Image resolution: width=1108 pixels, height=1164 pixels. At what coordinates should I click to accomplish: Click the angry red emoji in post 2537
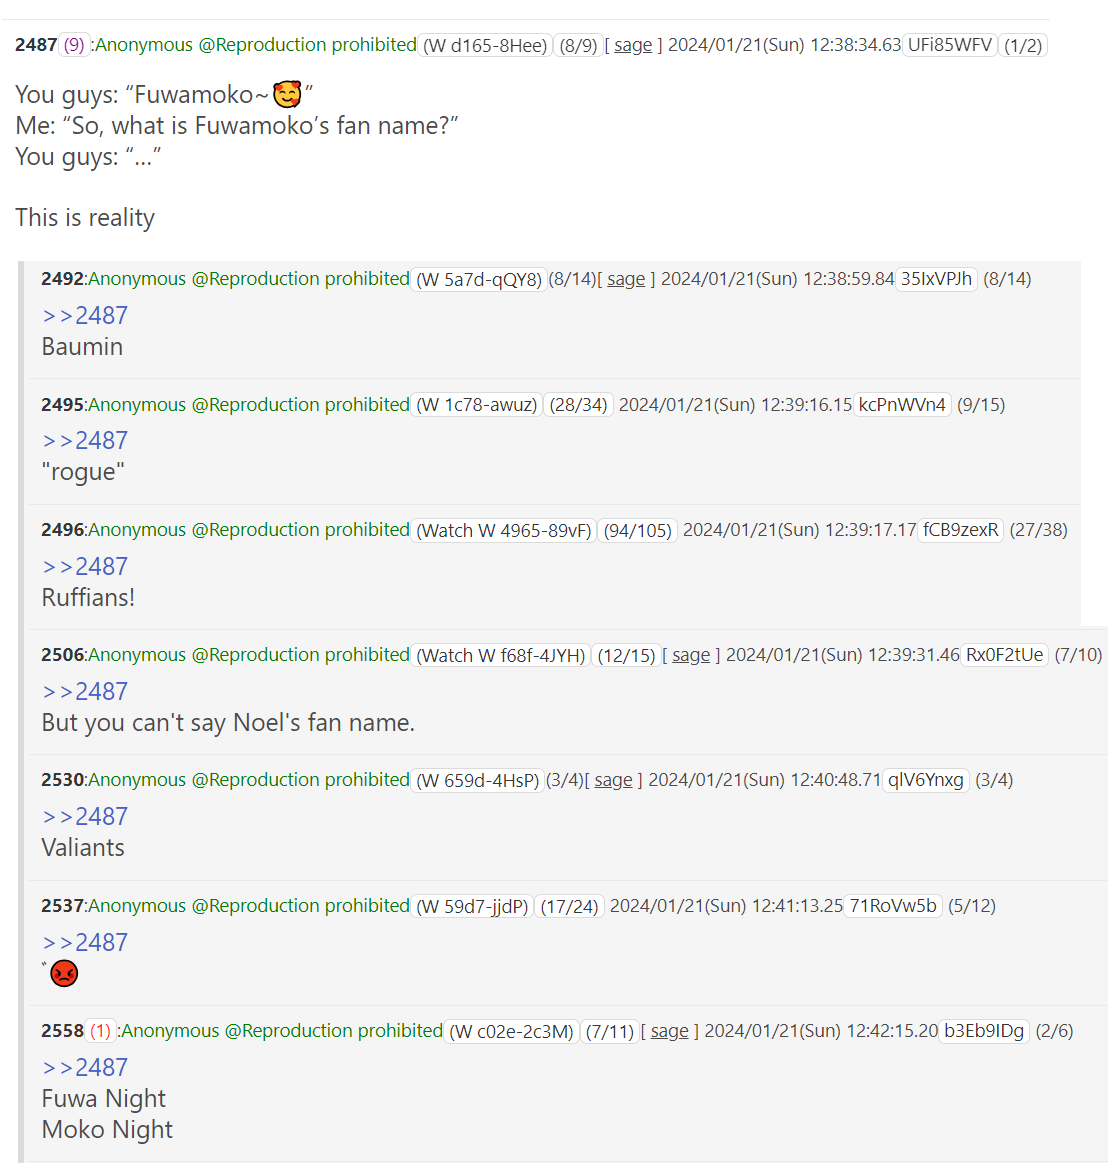tap(64, 973)
